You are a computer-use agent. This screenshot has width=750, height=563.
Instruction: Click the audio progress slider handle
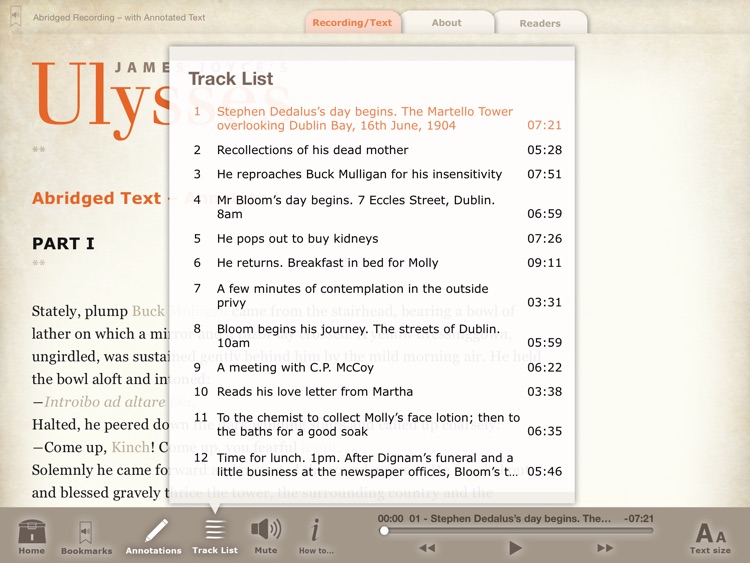pos(384,531)
